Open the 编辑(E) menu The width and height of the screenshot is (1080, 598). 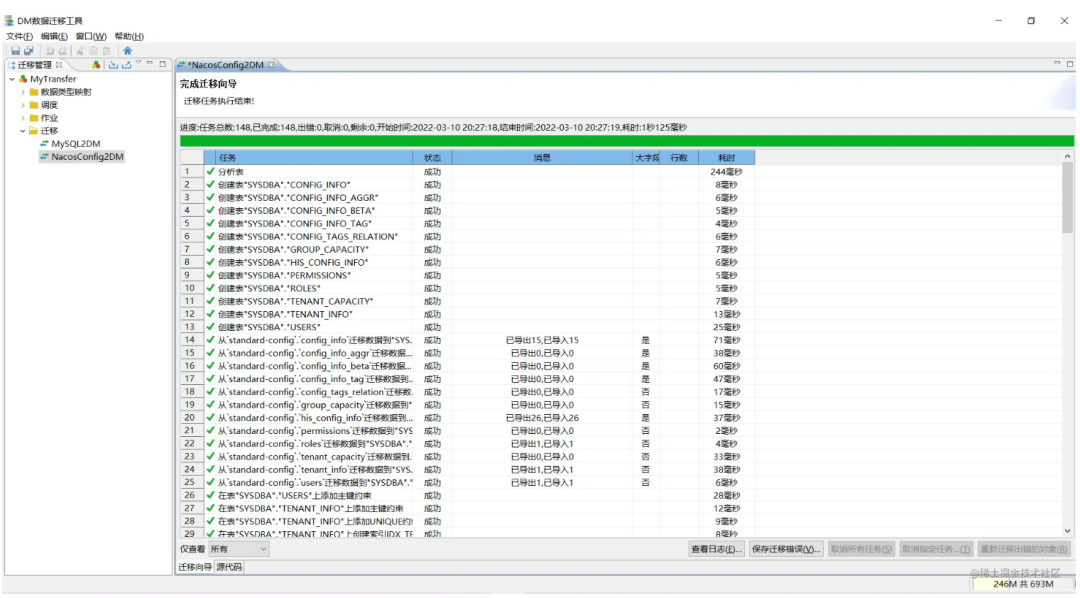54,36
